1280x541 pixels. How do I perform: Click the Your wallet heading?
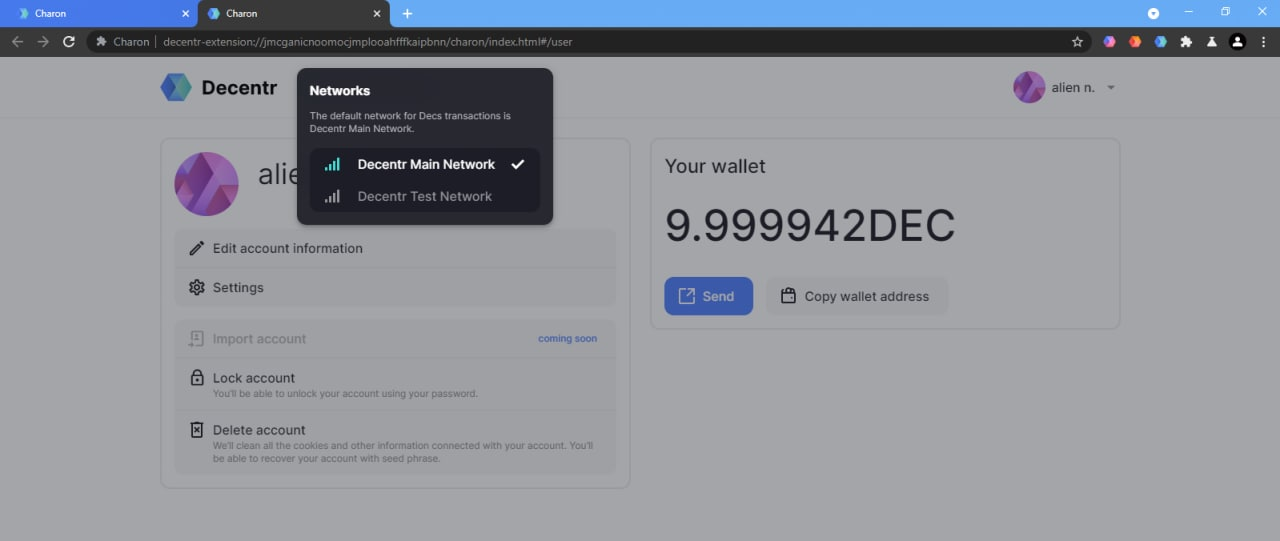click(x=715, y=167)
